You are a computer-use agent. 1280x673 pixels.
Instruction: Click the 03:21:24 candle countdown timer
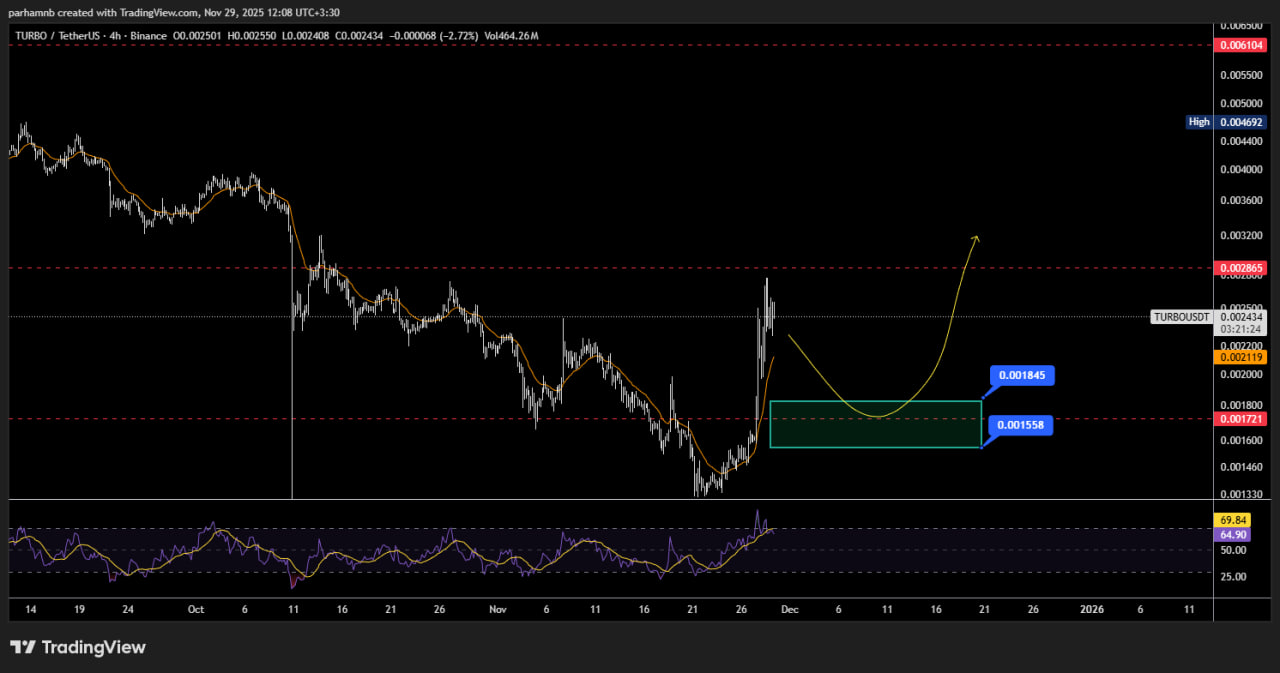point(1240,329)
